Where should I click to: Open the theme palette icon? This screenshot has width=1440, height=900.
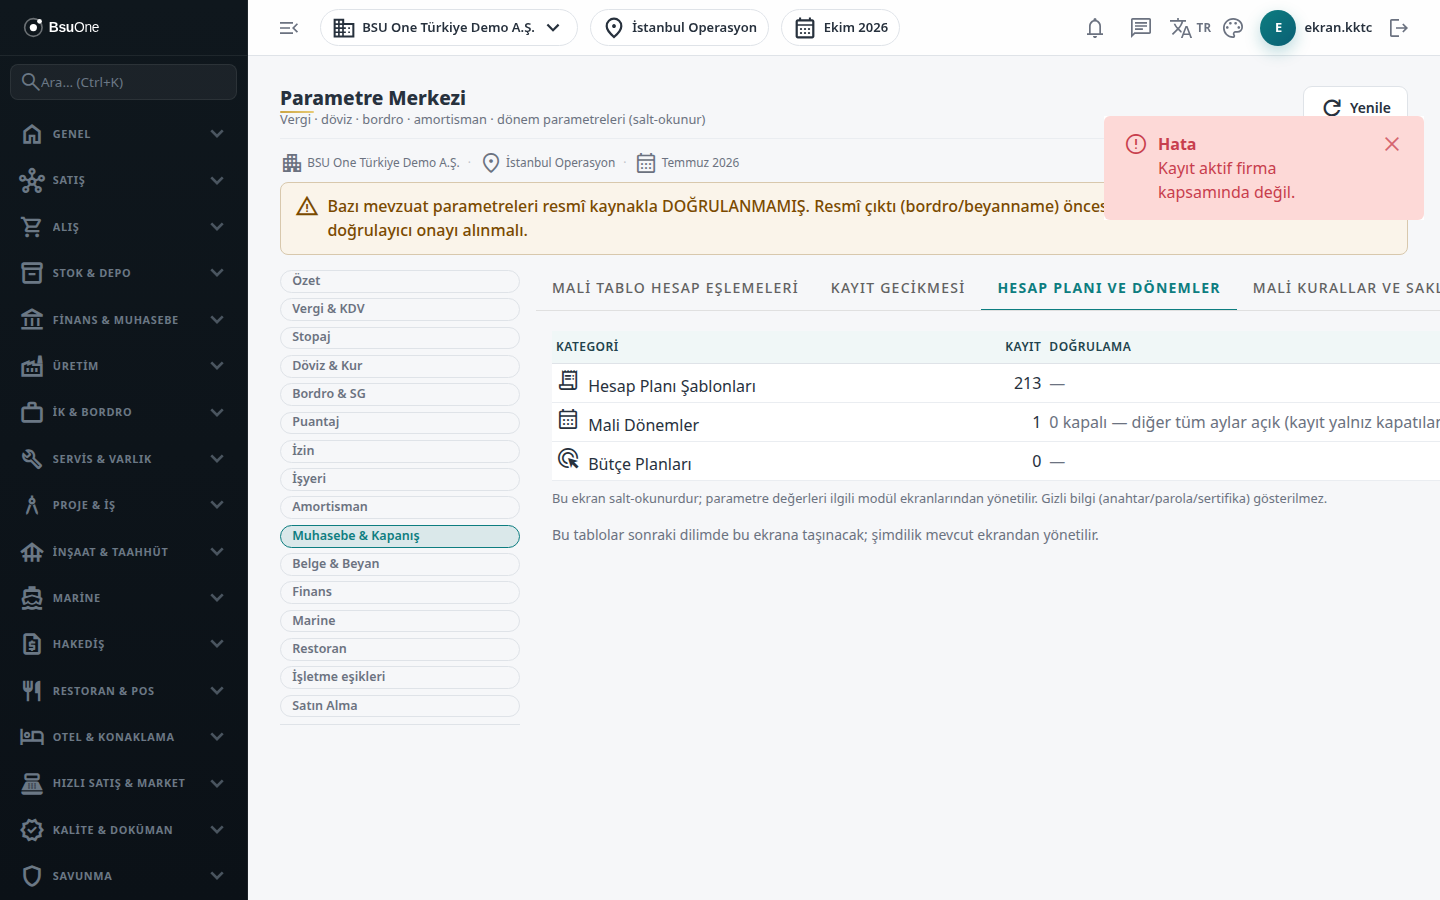[x=1233, y=28]
